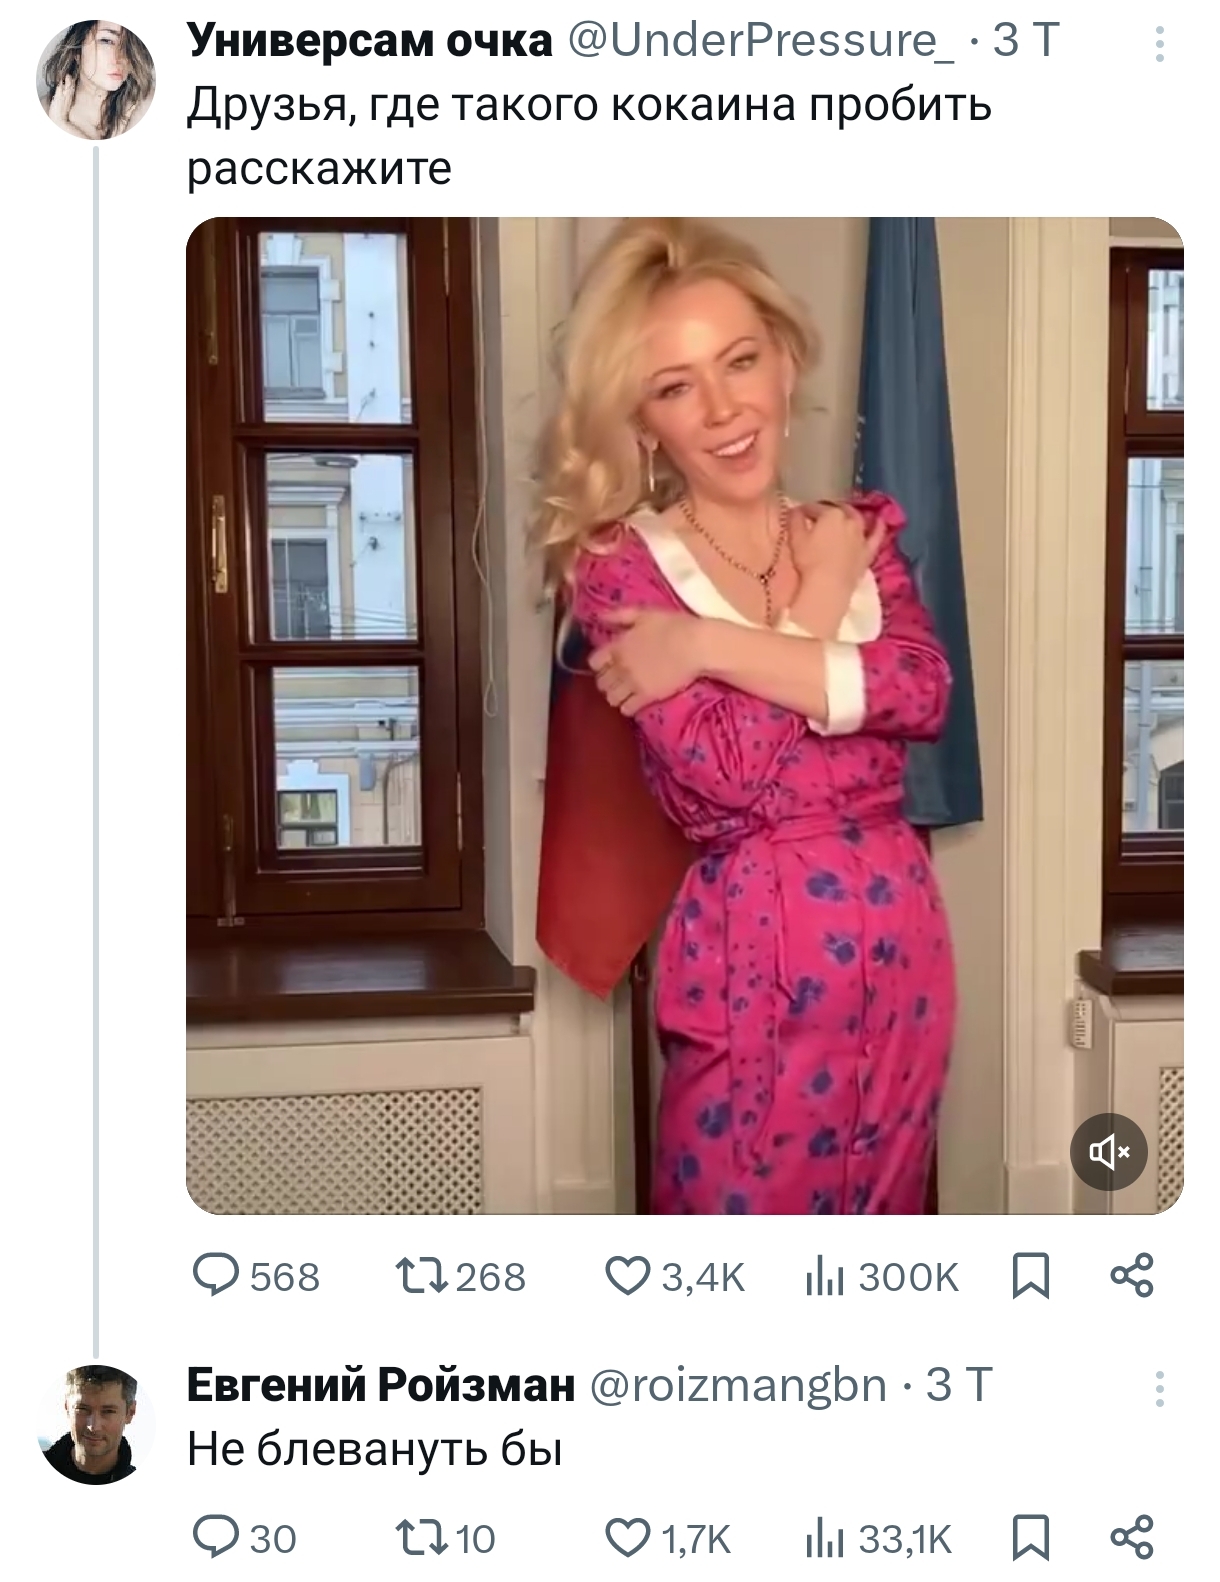
Task: Like the tweet with 3,4K likes
Action: pyautogui.click(x=627, y=1277)
